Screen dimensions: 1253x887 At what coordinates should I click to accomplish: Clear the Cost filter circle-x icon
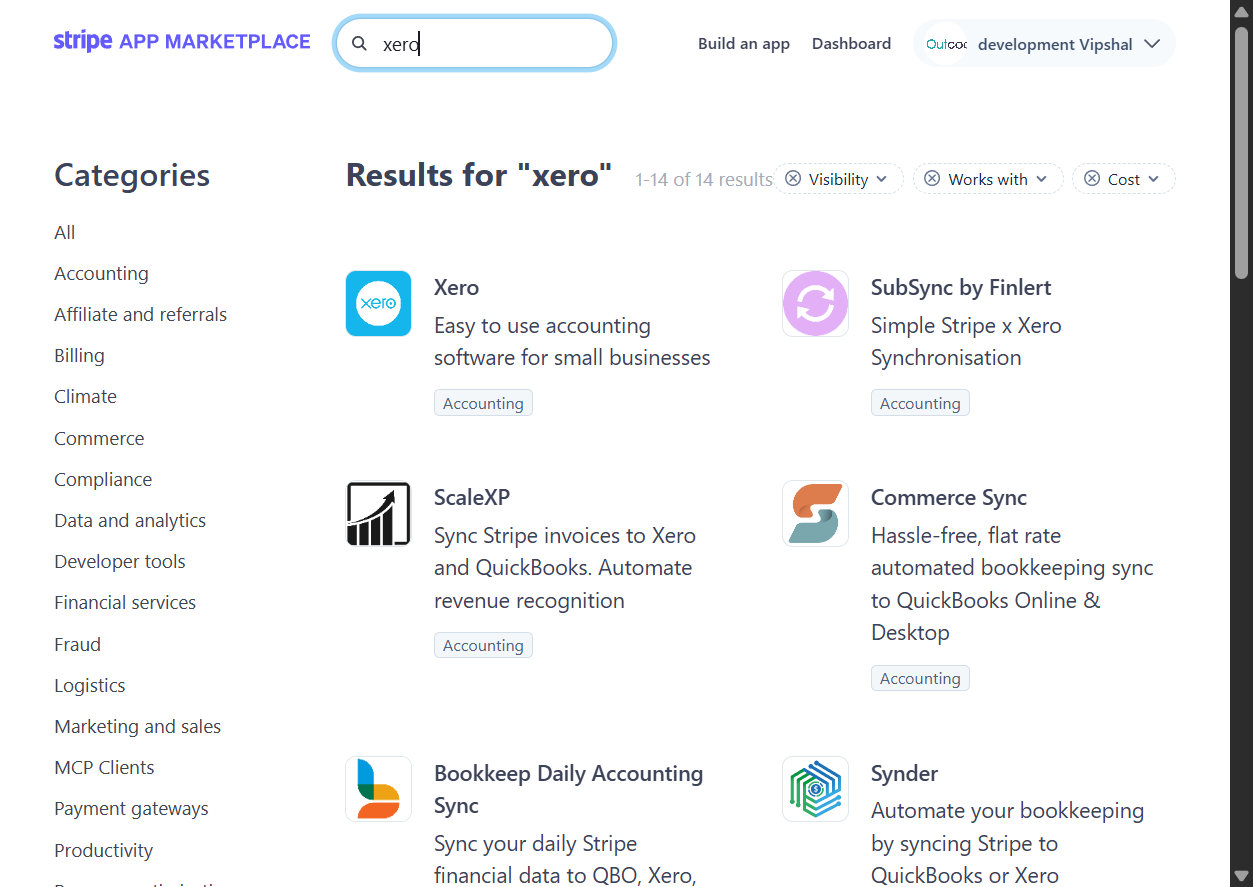pos(1092,179)
